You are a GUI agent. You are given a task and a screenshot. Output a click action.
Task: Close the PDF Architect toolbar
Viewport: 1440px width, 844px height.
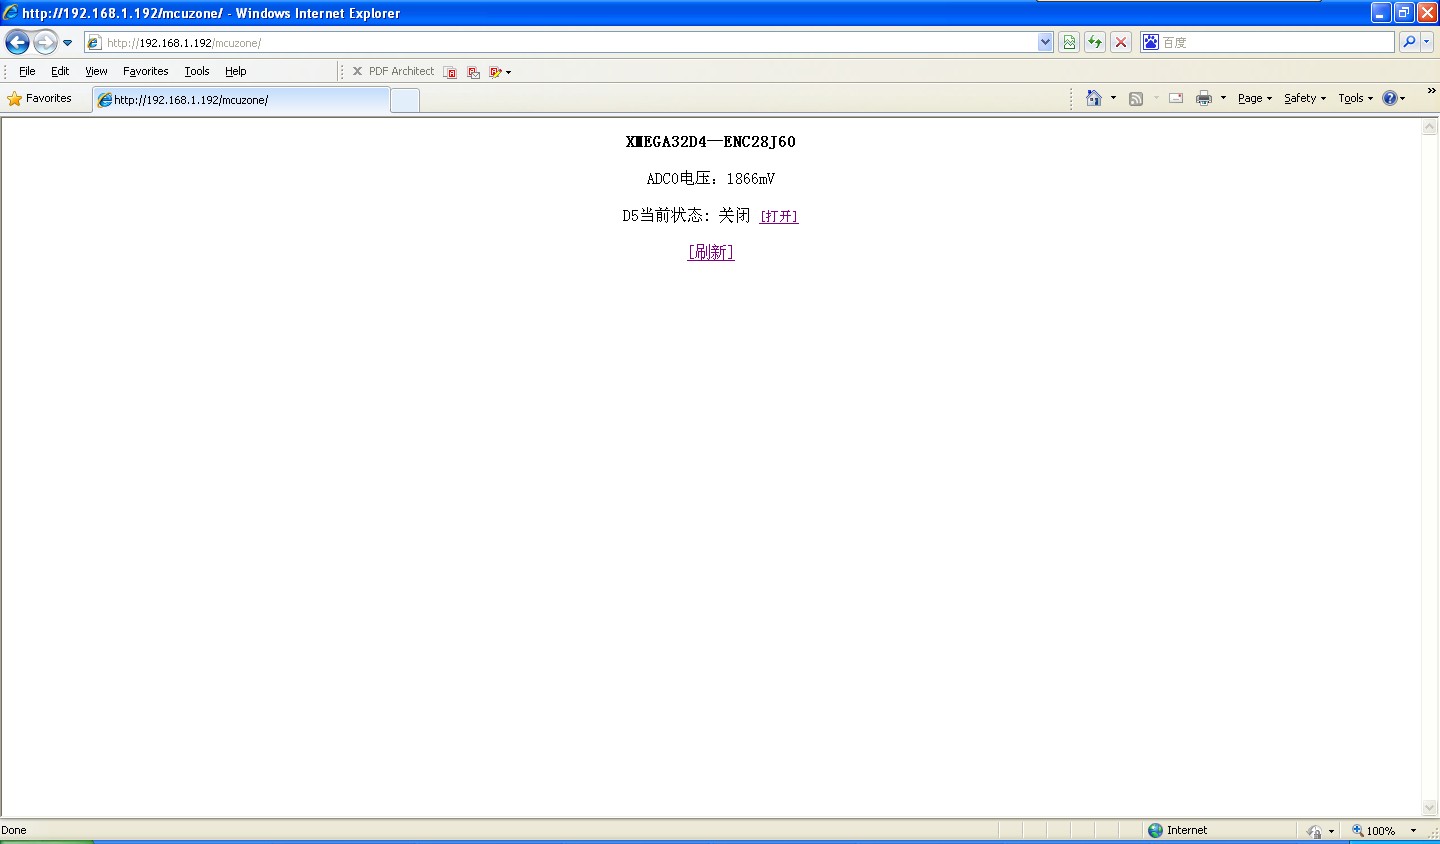point(357,71)
